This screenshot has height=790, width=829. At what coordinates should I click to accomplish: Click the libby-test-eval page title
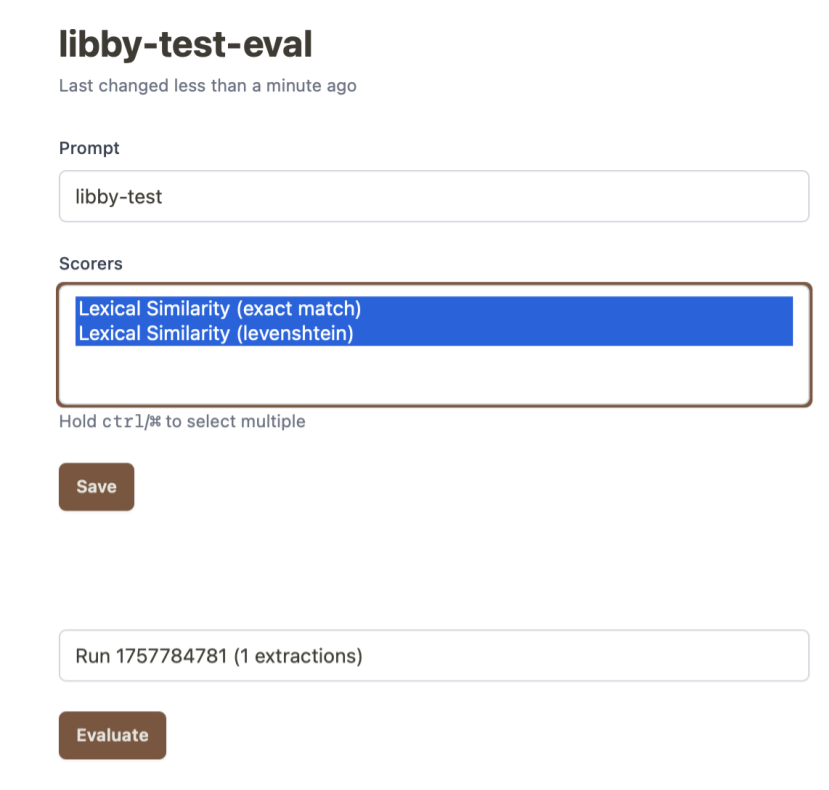click(185, 44)
